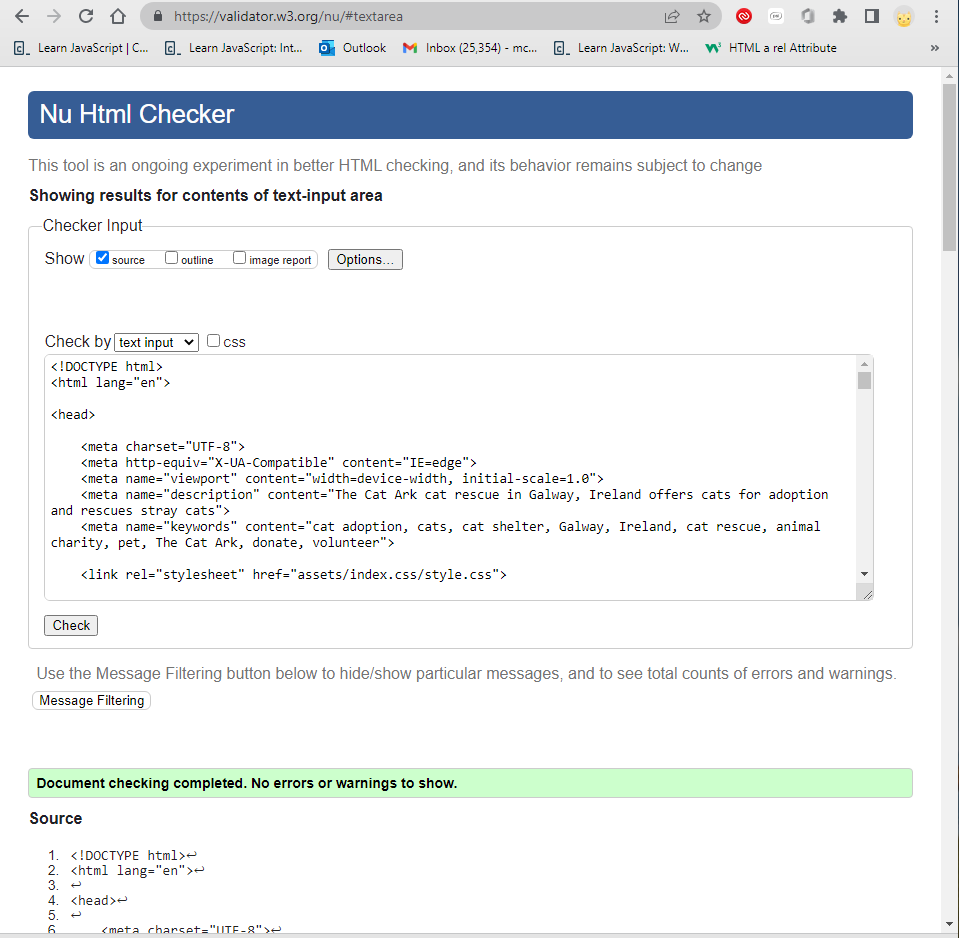Click 'Showing results for contents' text
959x938 pixels.
click(x=206, y=196)
